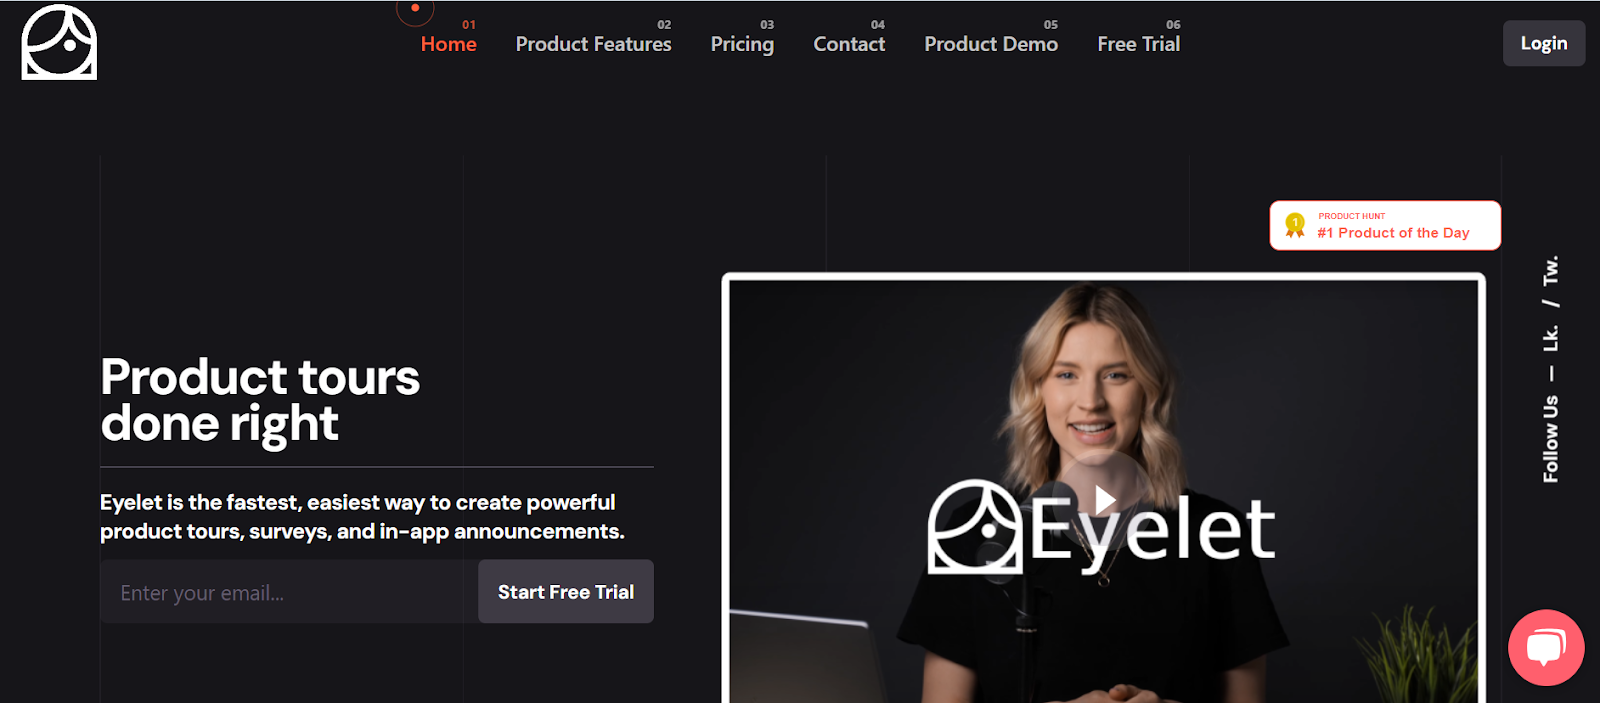Open the chat widget bubble
Viewport: 1600px width, 703px height.
click(1546, 647)
